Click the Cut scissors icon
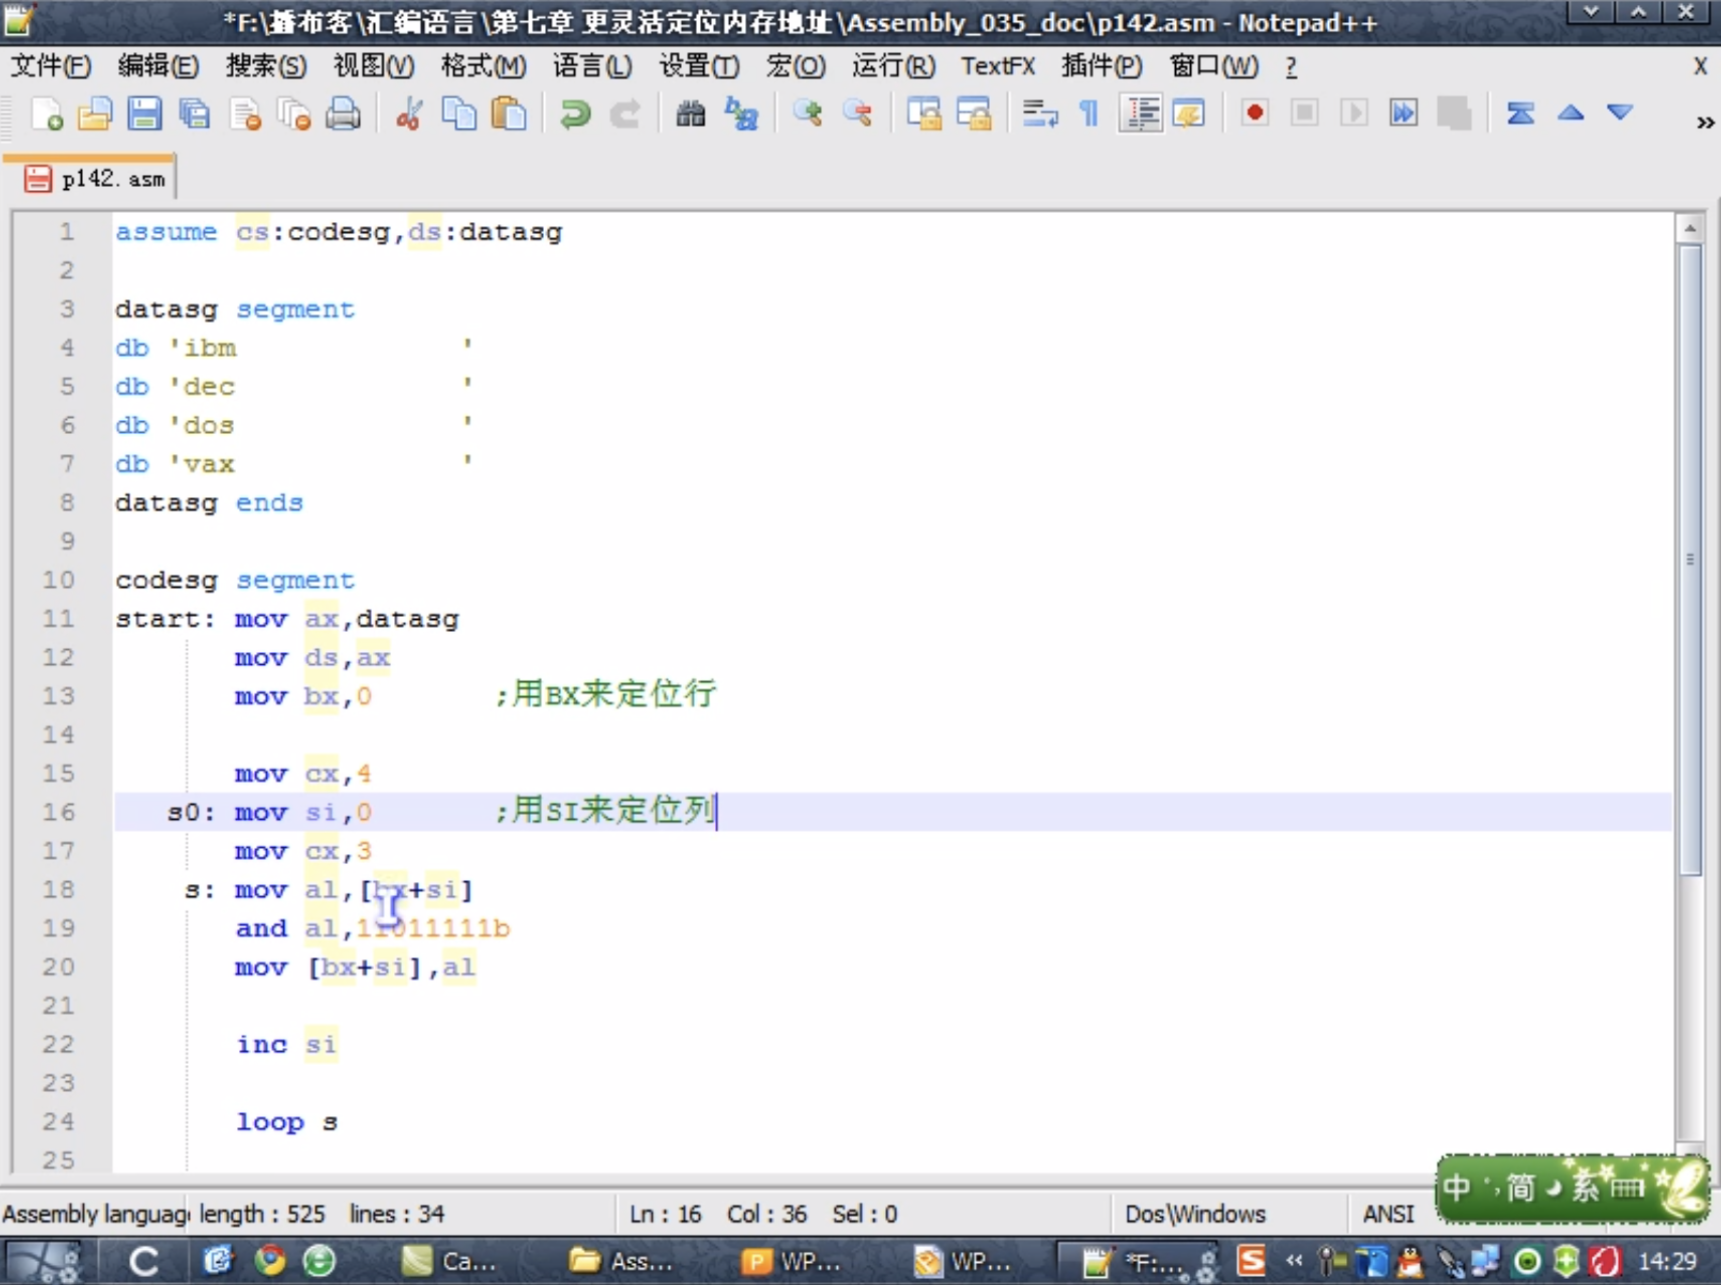1721x1285 pixels. click(408, 114)
